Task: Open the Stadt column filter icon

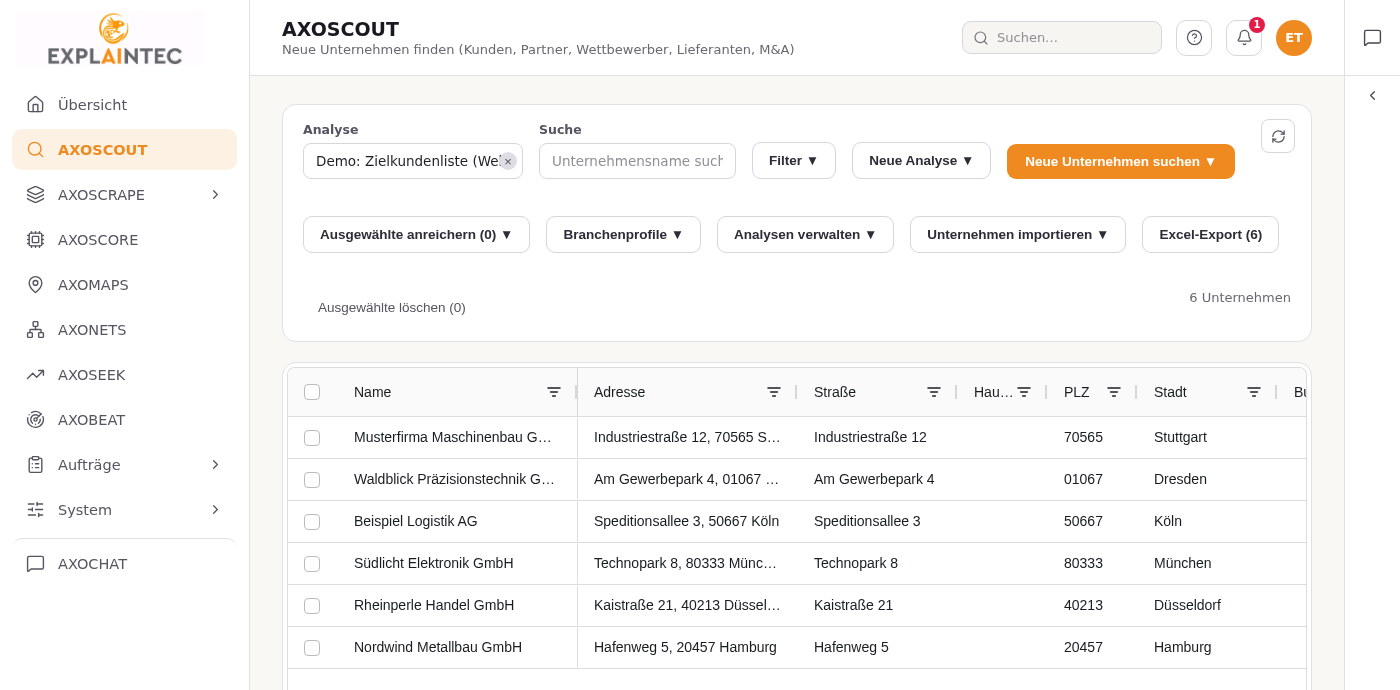Action: click(1254, 392)
